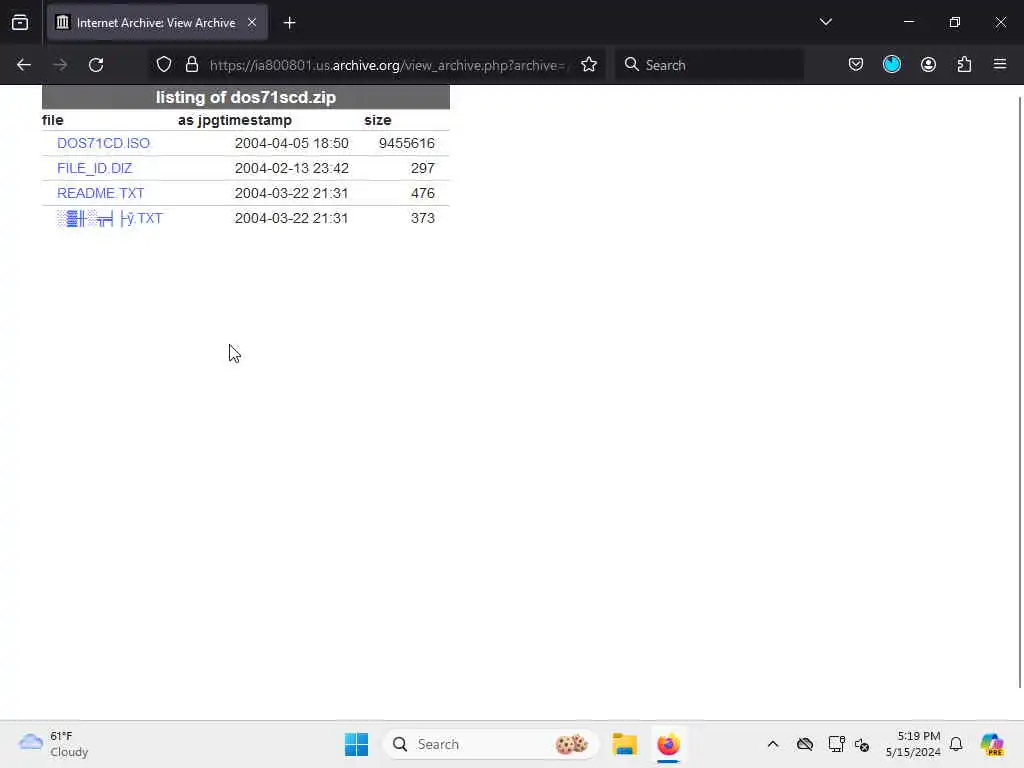View site security padlock info
The width and height of the screenshot is (1024, 768).
(191, 65)
